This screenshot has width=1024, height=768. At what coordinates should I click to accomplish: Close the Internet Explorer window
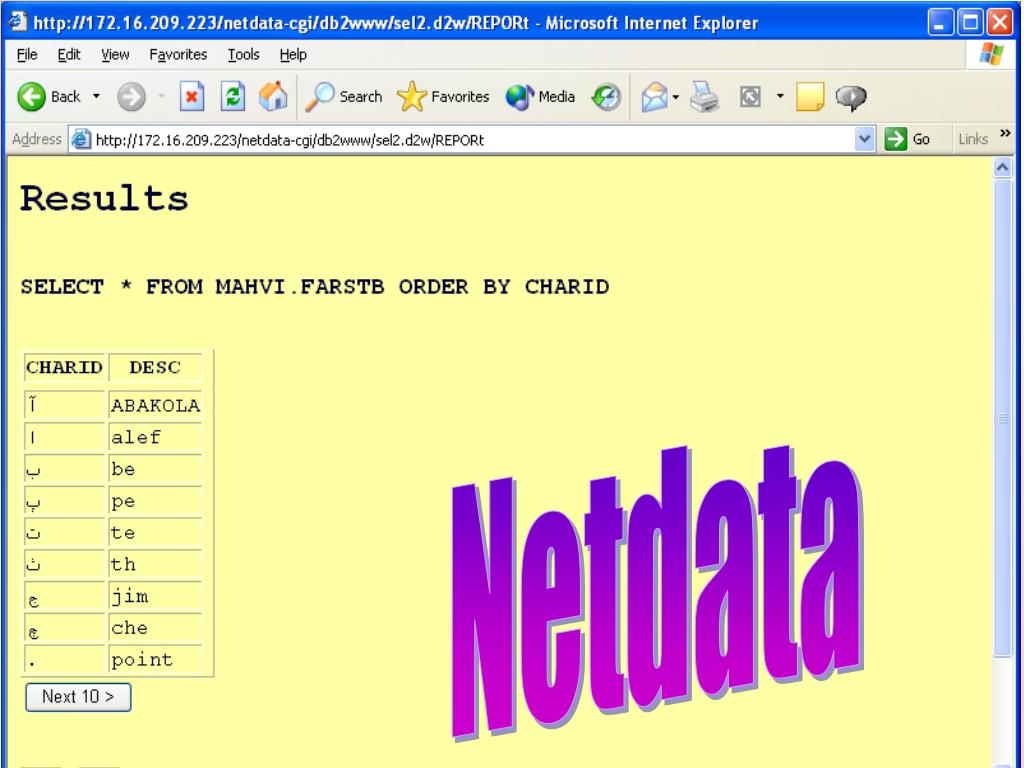pos(1000,23)
